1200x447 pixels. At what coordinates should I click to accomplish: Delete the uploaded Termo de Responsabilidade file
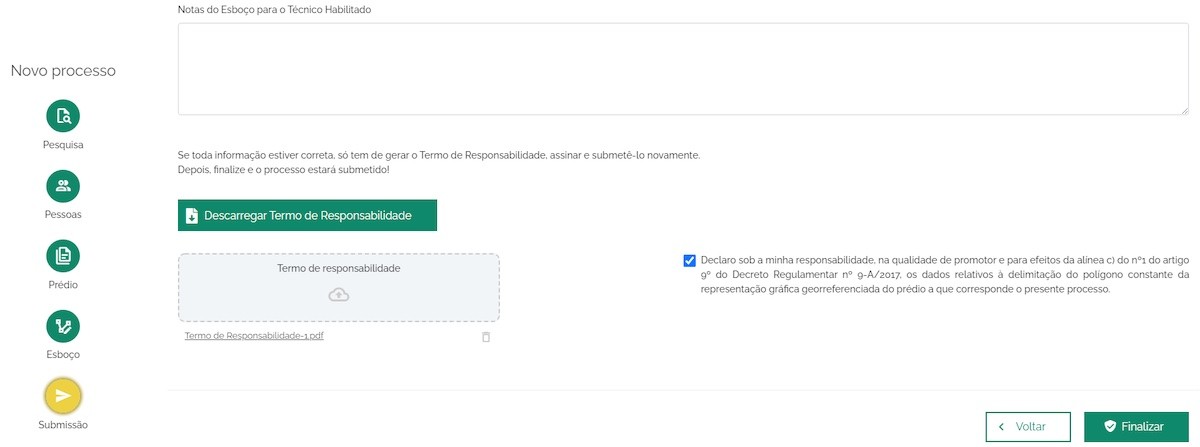(x=486, y=337)
